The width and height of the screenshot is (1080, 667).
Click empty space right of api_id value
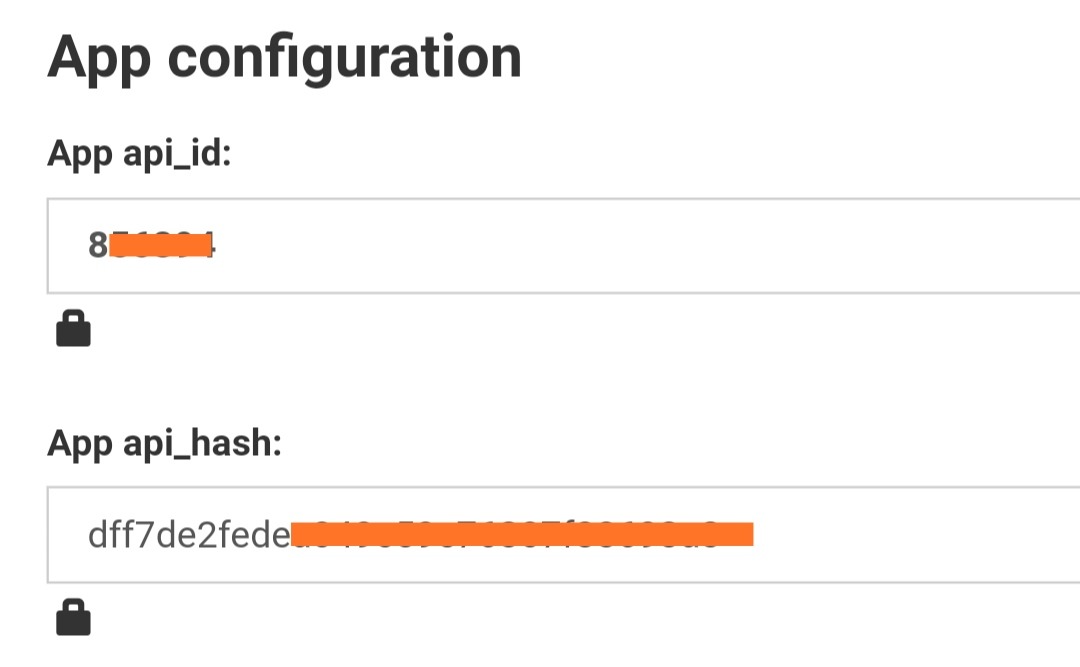point(650,245)
